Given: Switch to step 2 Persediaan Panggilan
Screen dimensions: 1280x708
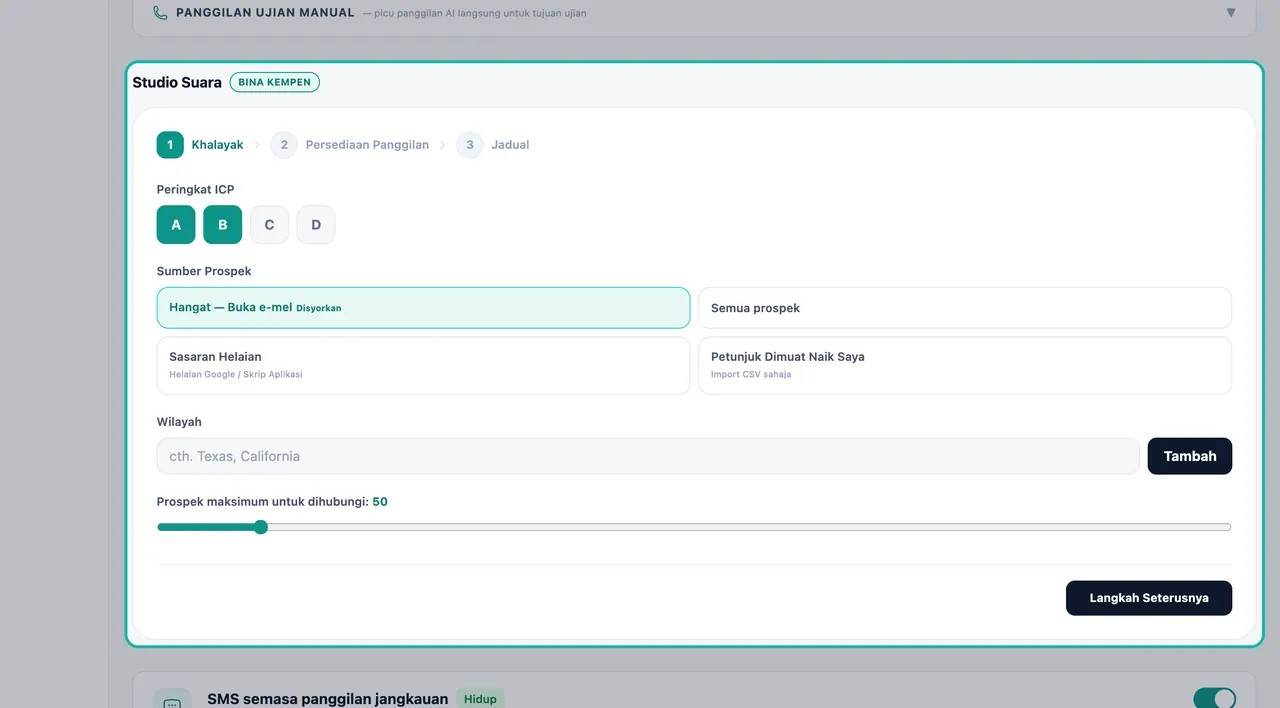Looking at the screenshot, I should 350,145.
